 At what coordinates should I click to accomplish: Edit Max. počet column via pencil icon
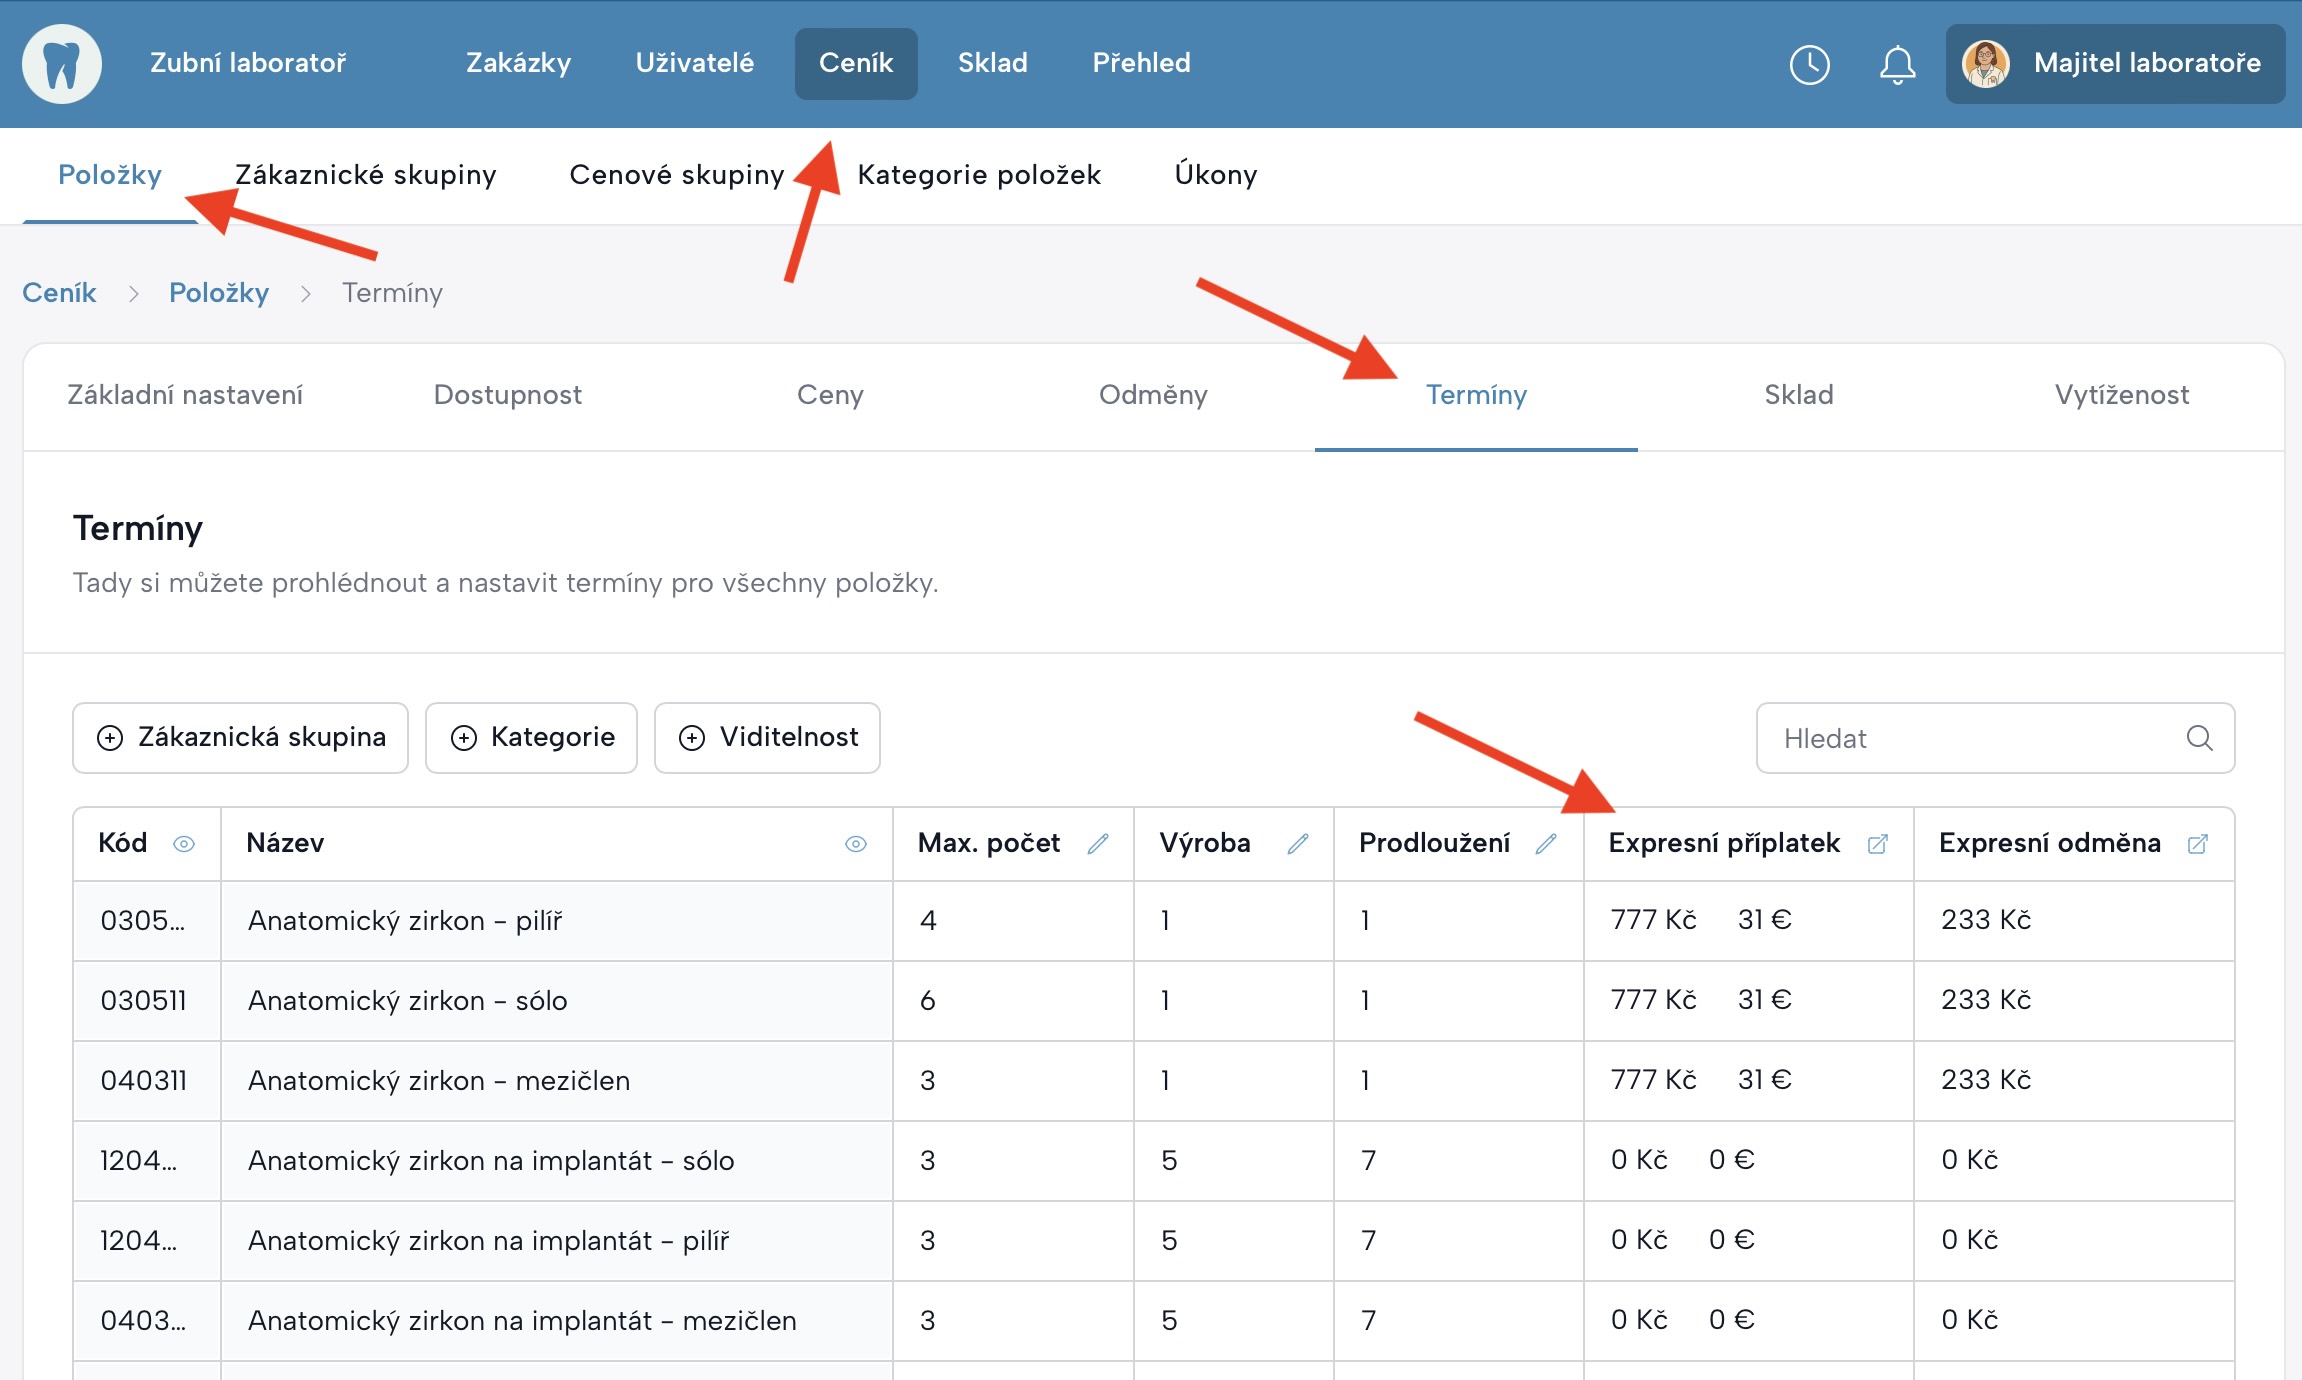pyautogui.click(x=1097, y=844)
